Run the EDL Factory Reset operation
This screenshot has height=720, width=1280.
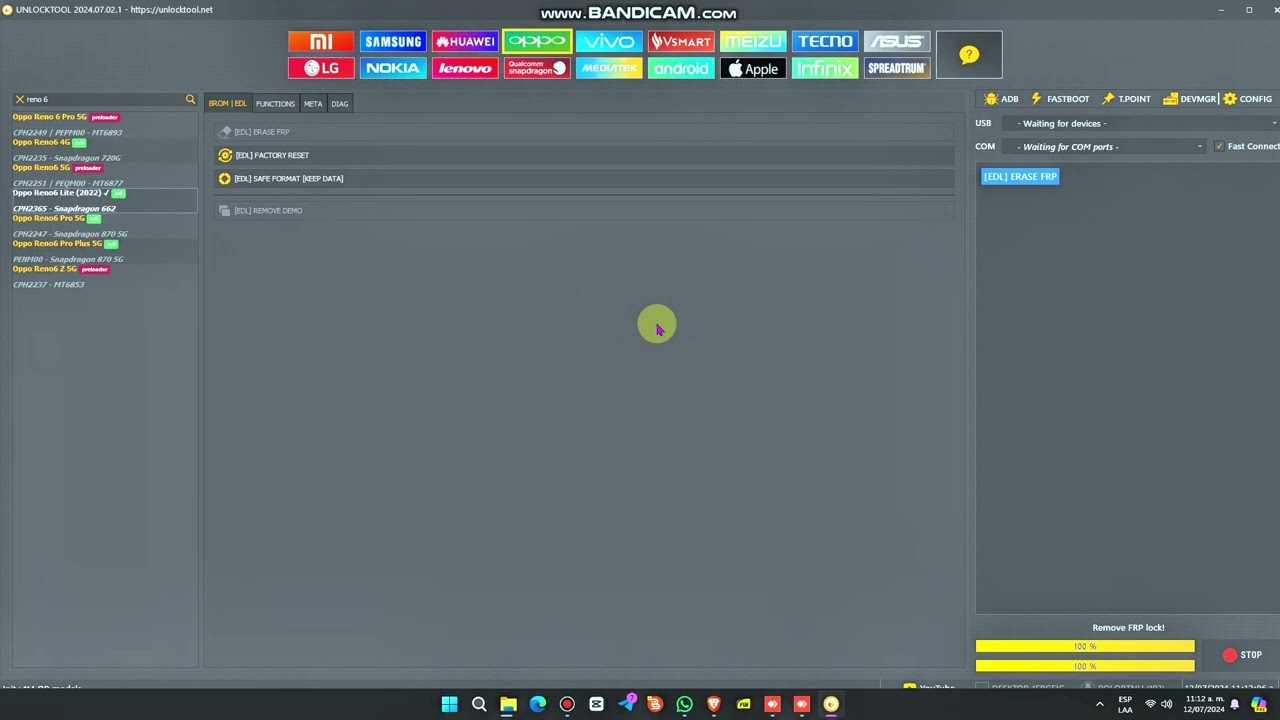(x=272, y=155)
